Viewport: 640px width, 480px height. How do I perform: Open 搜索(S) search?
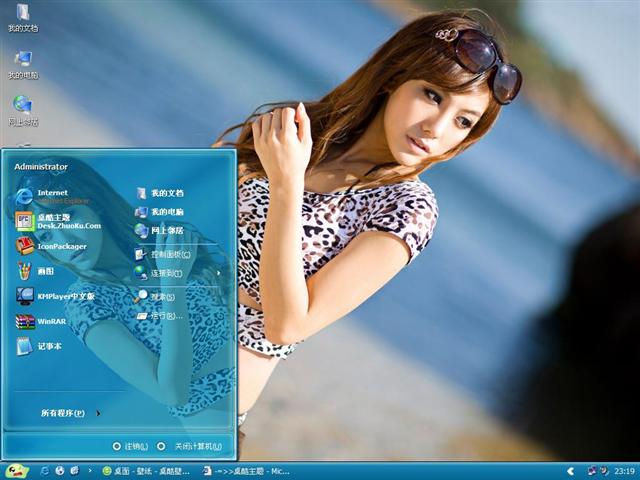click(x=155, y=297)
